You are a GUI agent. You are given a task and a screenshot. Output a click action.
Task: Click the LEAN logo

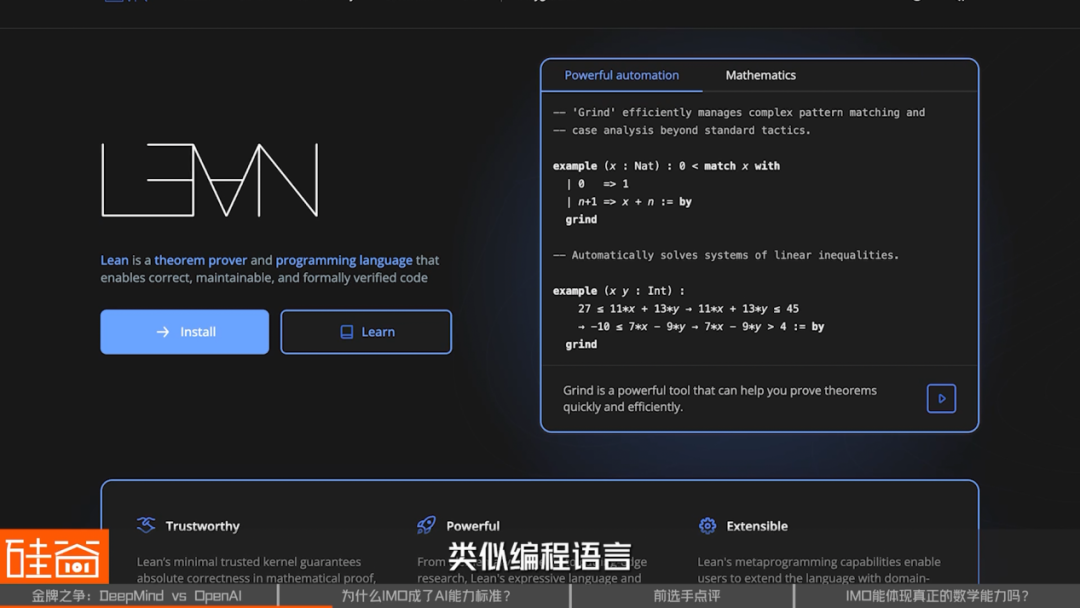[210, 180]
